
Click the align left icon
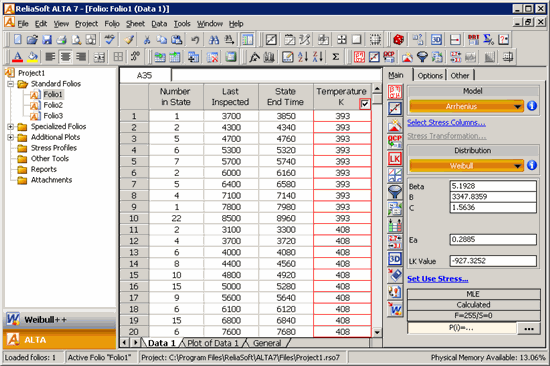pyautogui.click(x=51, y=56)
